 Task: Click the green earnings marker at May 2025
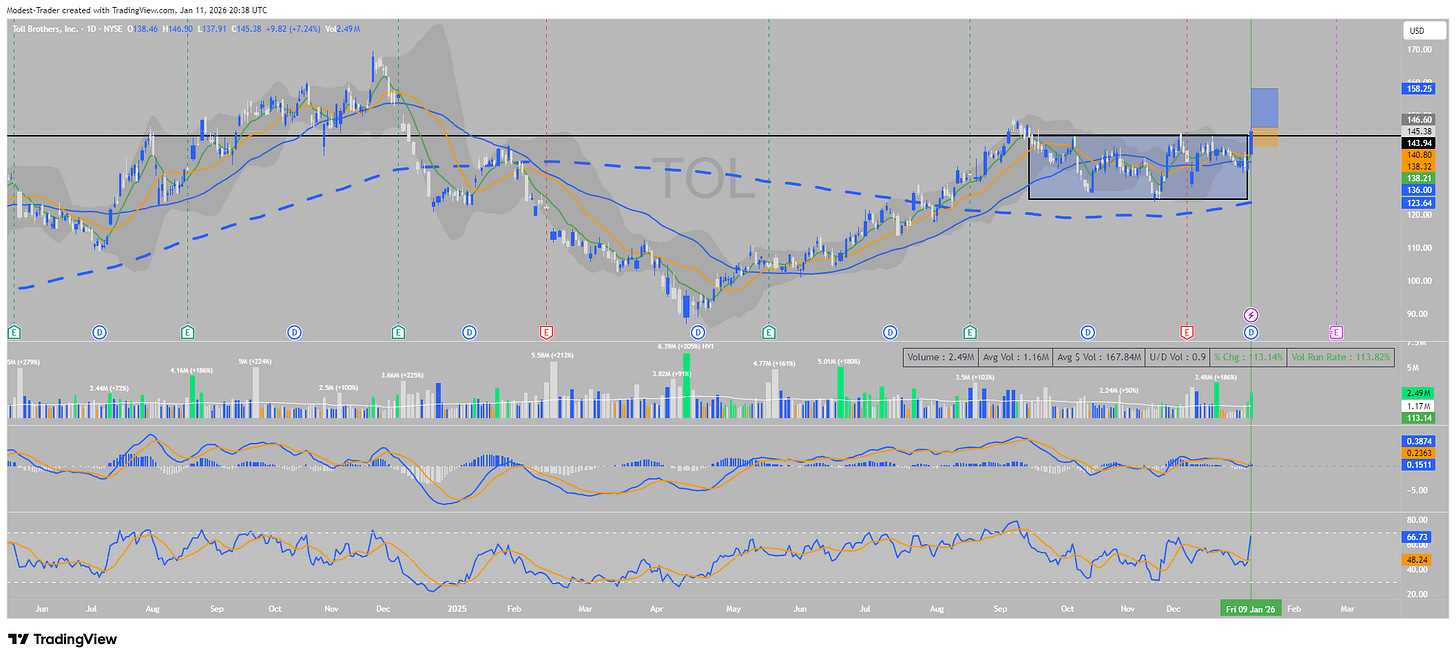768,331
